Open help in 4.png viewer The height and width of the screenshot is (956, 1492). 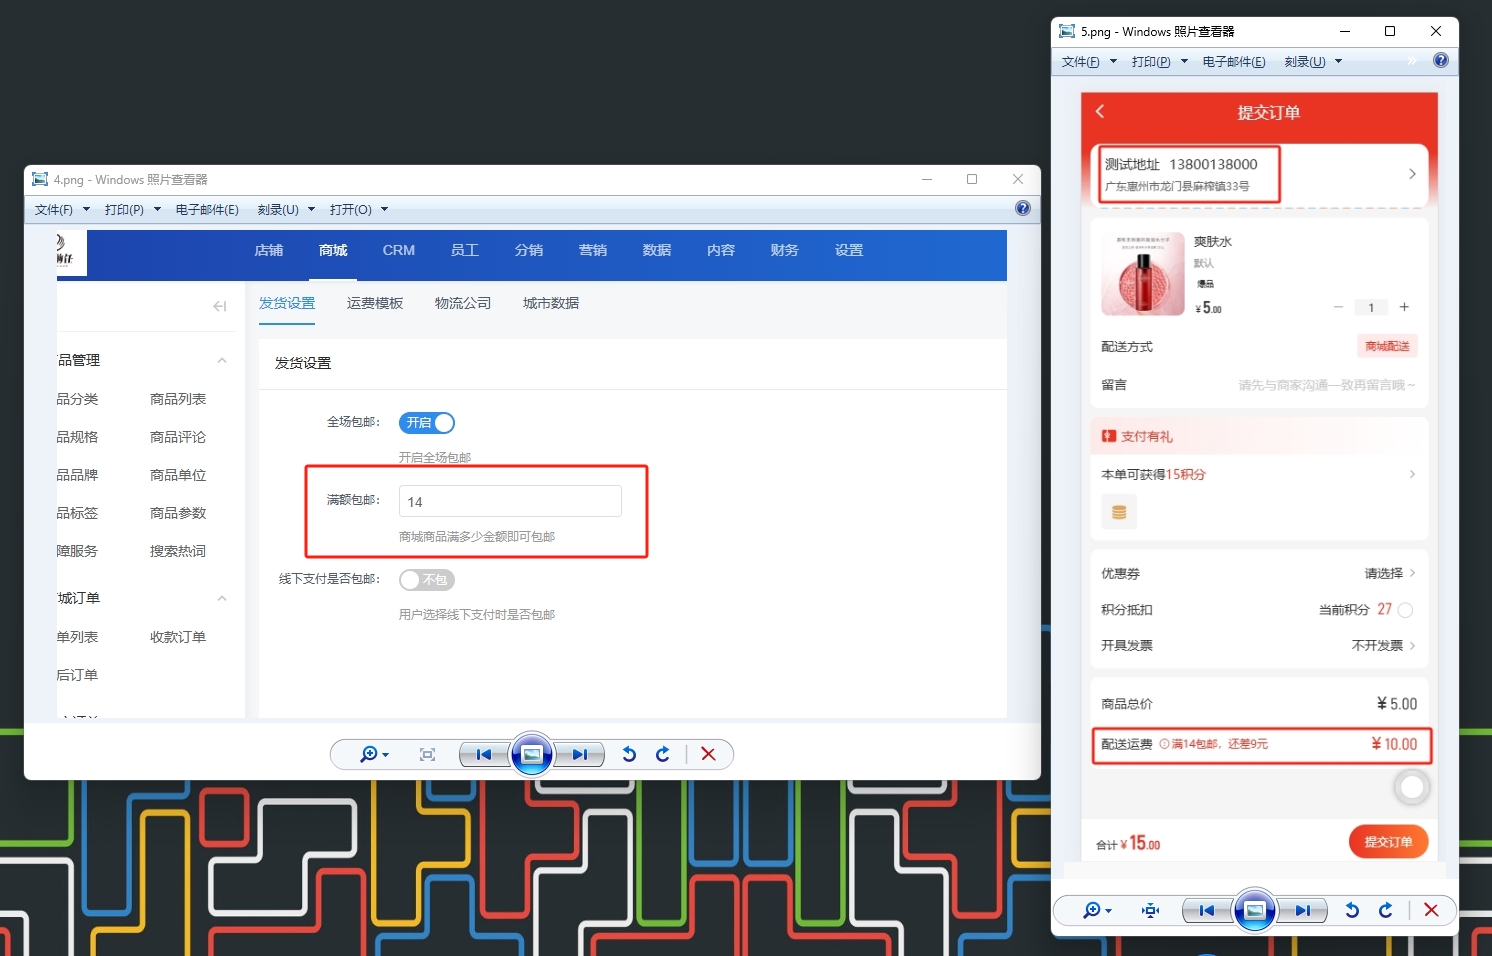click(1022, 208)
